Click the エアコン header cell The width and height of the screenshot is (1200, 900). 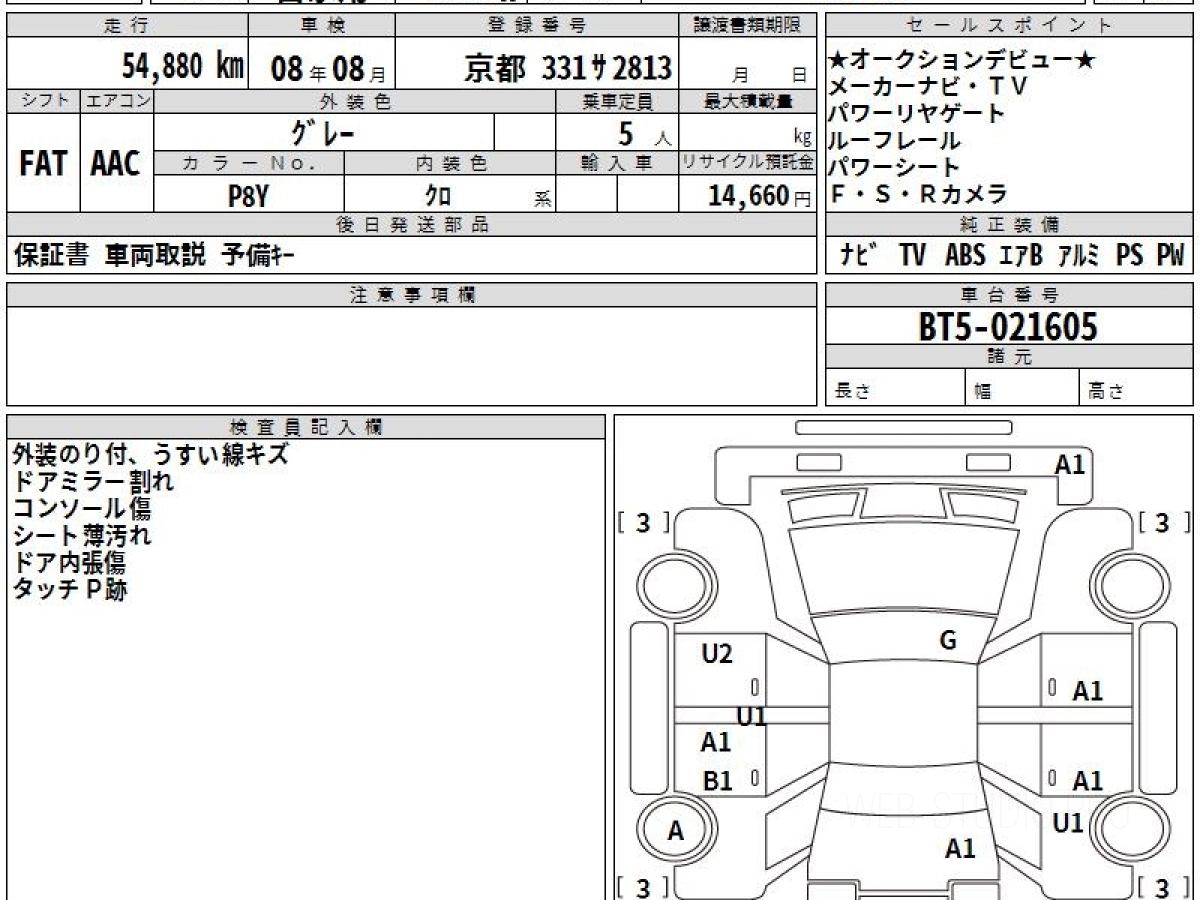pyautogui.click(x=117, y=101)
